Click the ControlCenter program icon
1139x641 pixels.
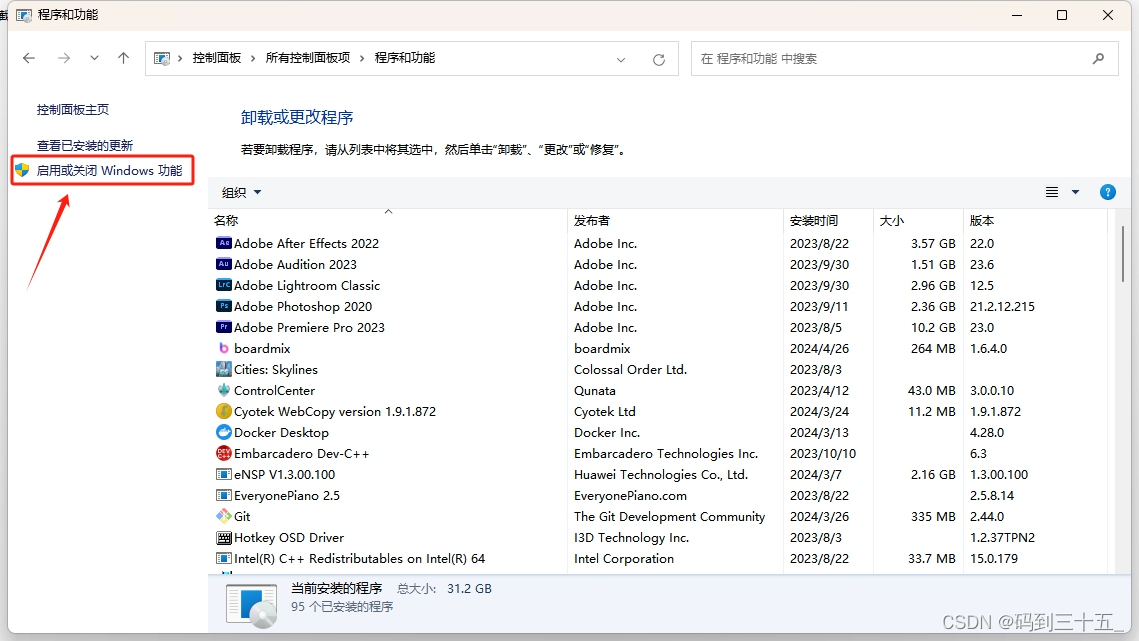[x=224, y=390]
